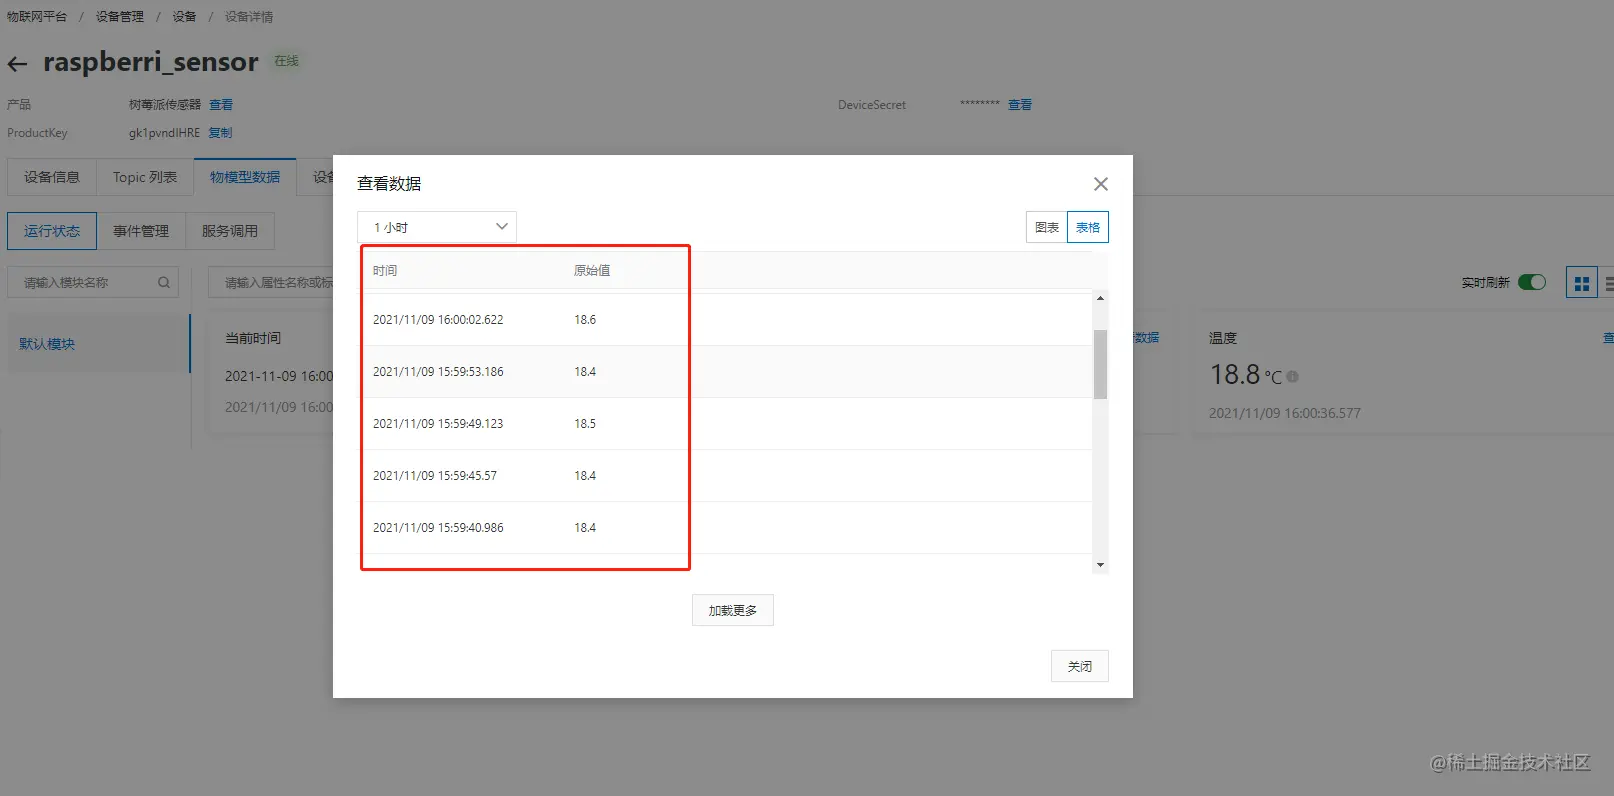This screenshot has width=1614, height=796.
Task: Click the dialog table's vertical scrollbar thumb
Action: click(x=1100, y=364)
